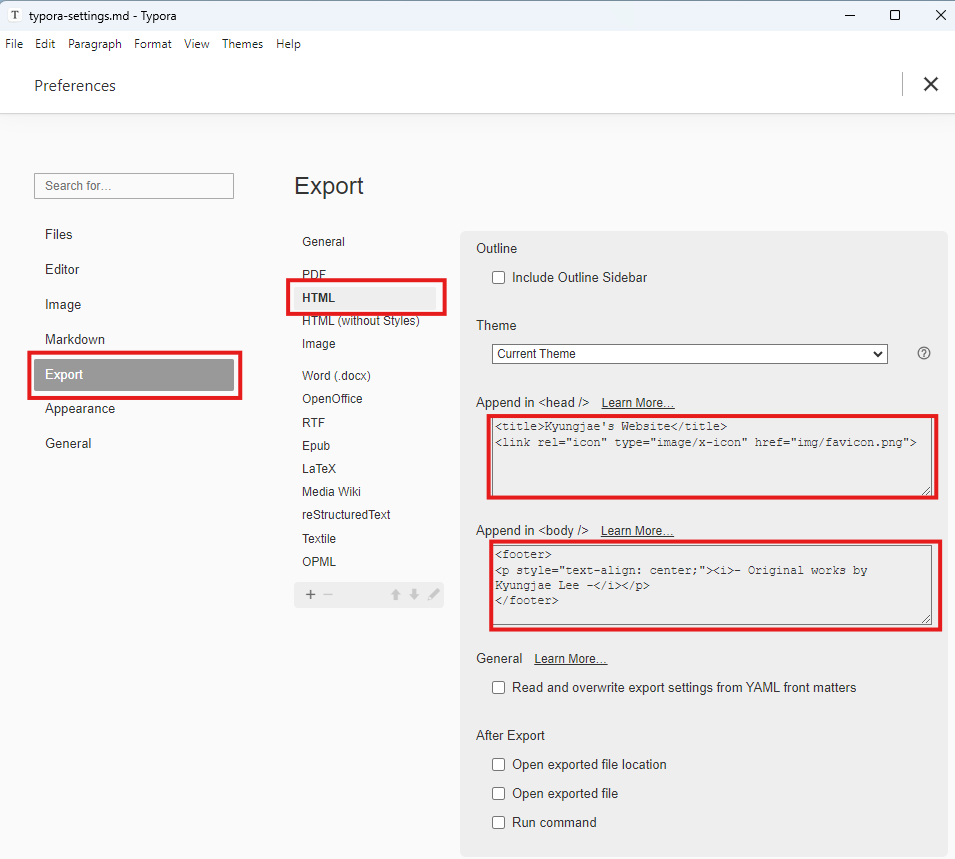The width and height of the screenshot is (955, 859).
Task: Click the resize handle of head textarea
Action: click(926, 491)
